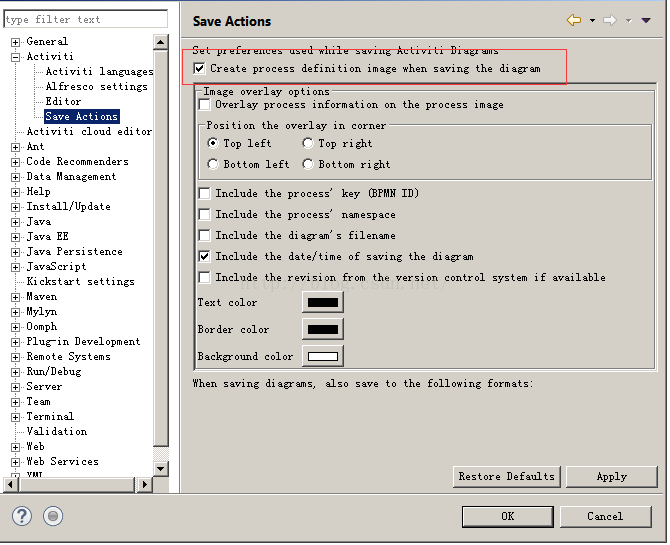Expand the Run/Debug tree node

click(x=15, y=372)
